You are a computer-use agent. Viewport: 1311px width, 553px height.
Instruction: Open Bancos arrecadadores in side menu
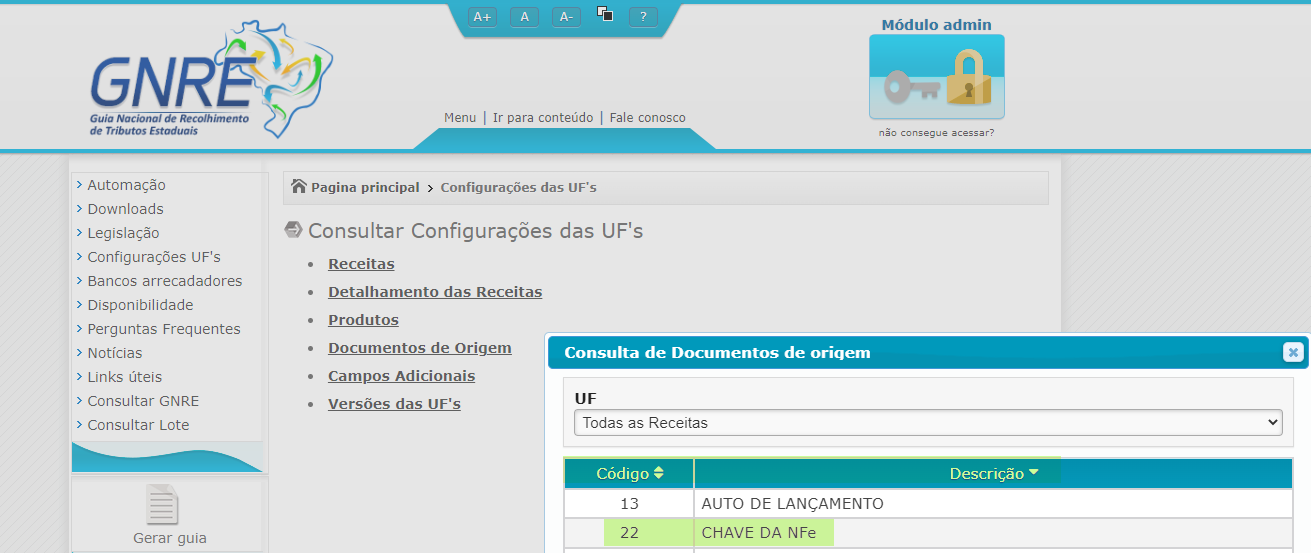coord(164,281)
